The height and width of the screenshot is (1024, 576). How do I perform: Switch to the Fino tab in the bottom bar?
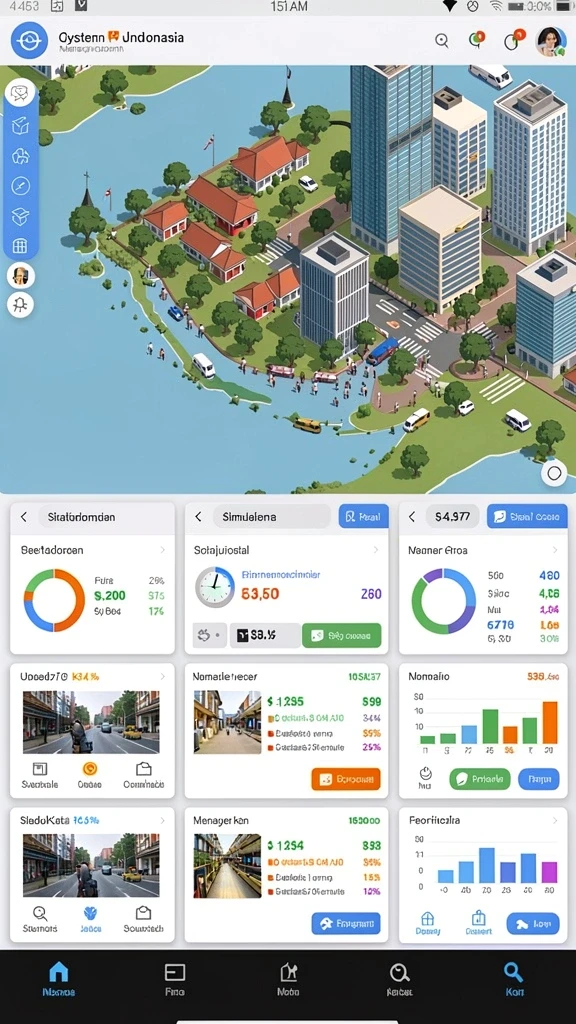coord(174,979)
